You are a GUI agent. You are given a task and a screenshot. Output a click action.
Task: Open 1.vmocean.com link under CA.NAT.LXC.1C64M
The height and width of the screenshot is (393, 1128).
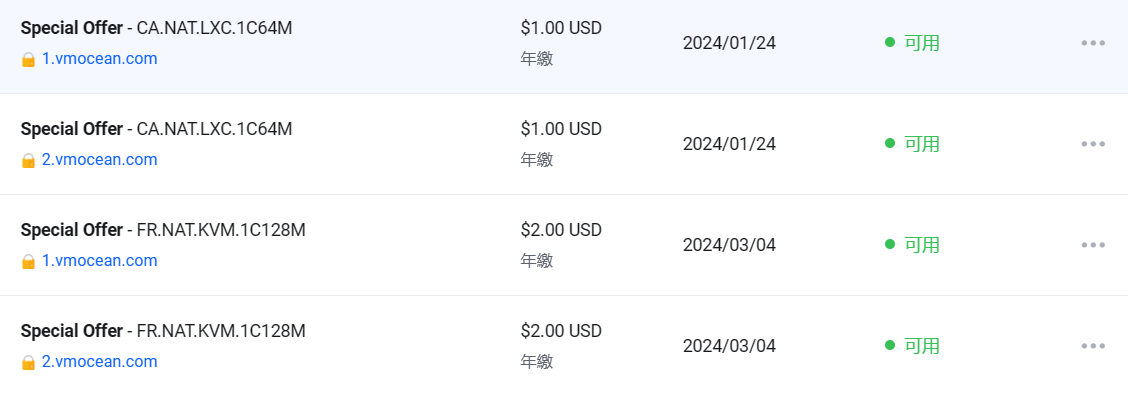coord(99,59)
